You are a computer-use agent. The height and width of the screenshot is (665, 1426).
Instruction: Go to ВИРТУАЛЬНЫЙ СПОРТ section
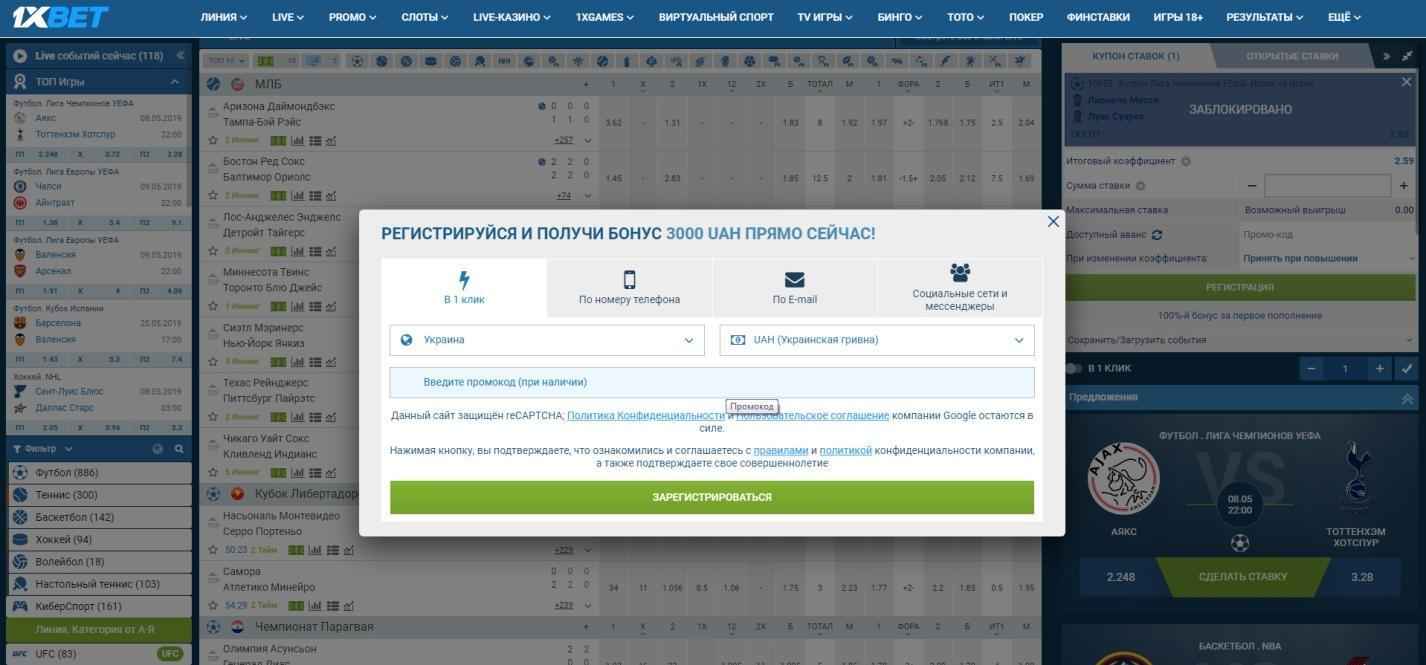716,17
